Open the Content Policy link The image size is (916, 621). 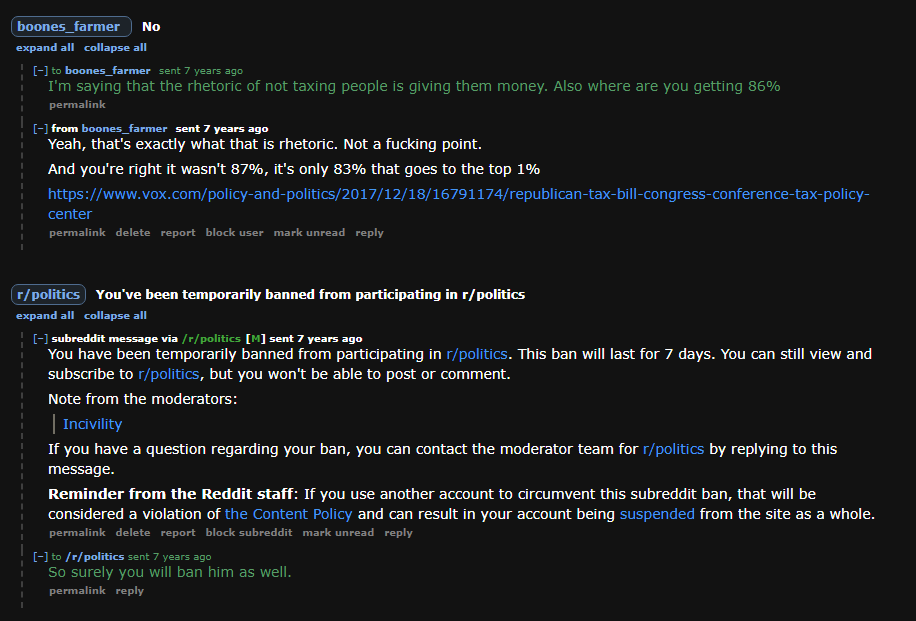pos(289,514)
